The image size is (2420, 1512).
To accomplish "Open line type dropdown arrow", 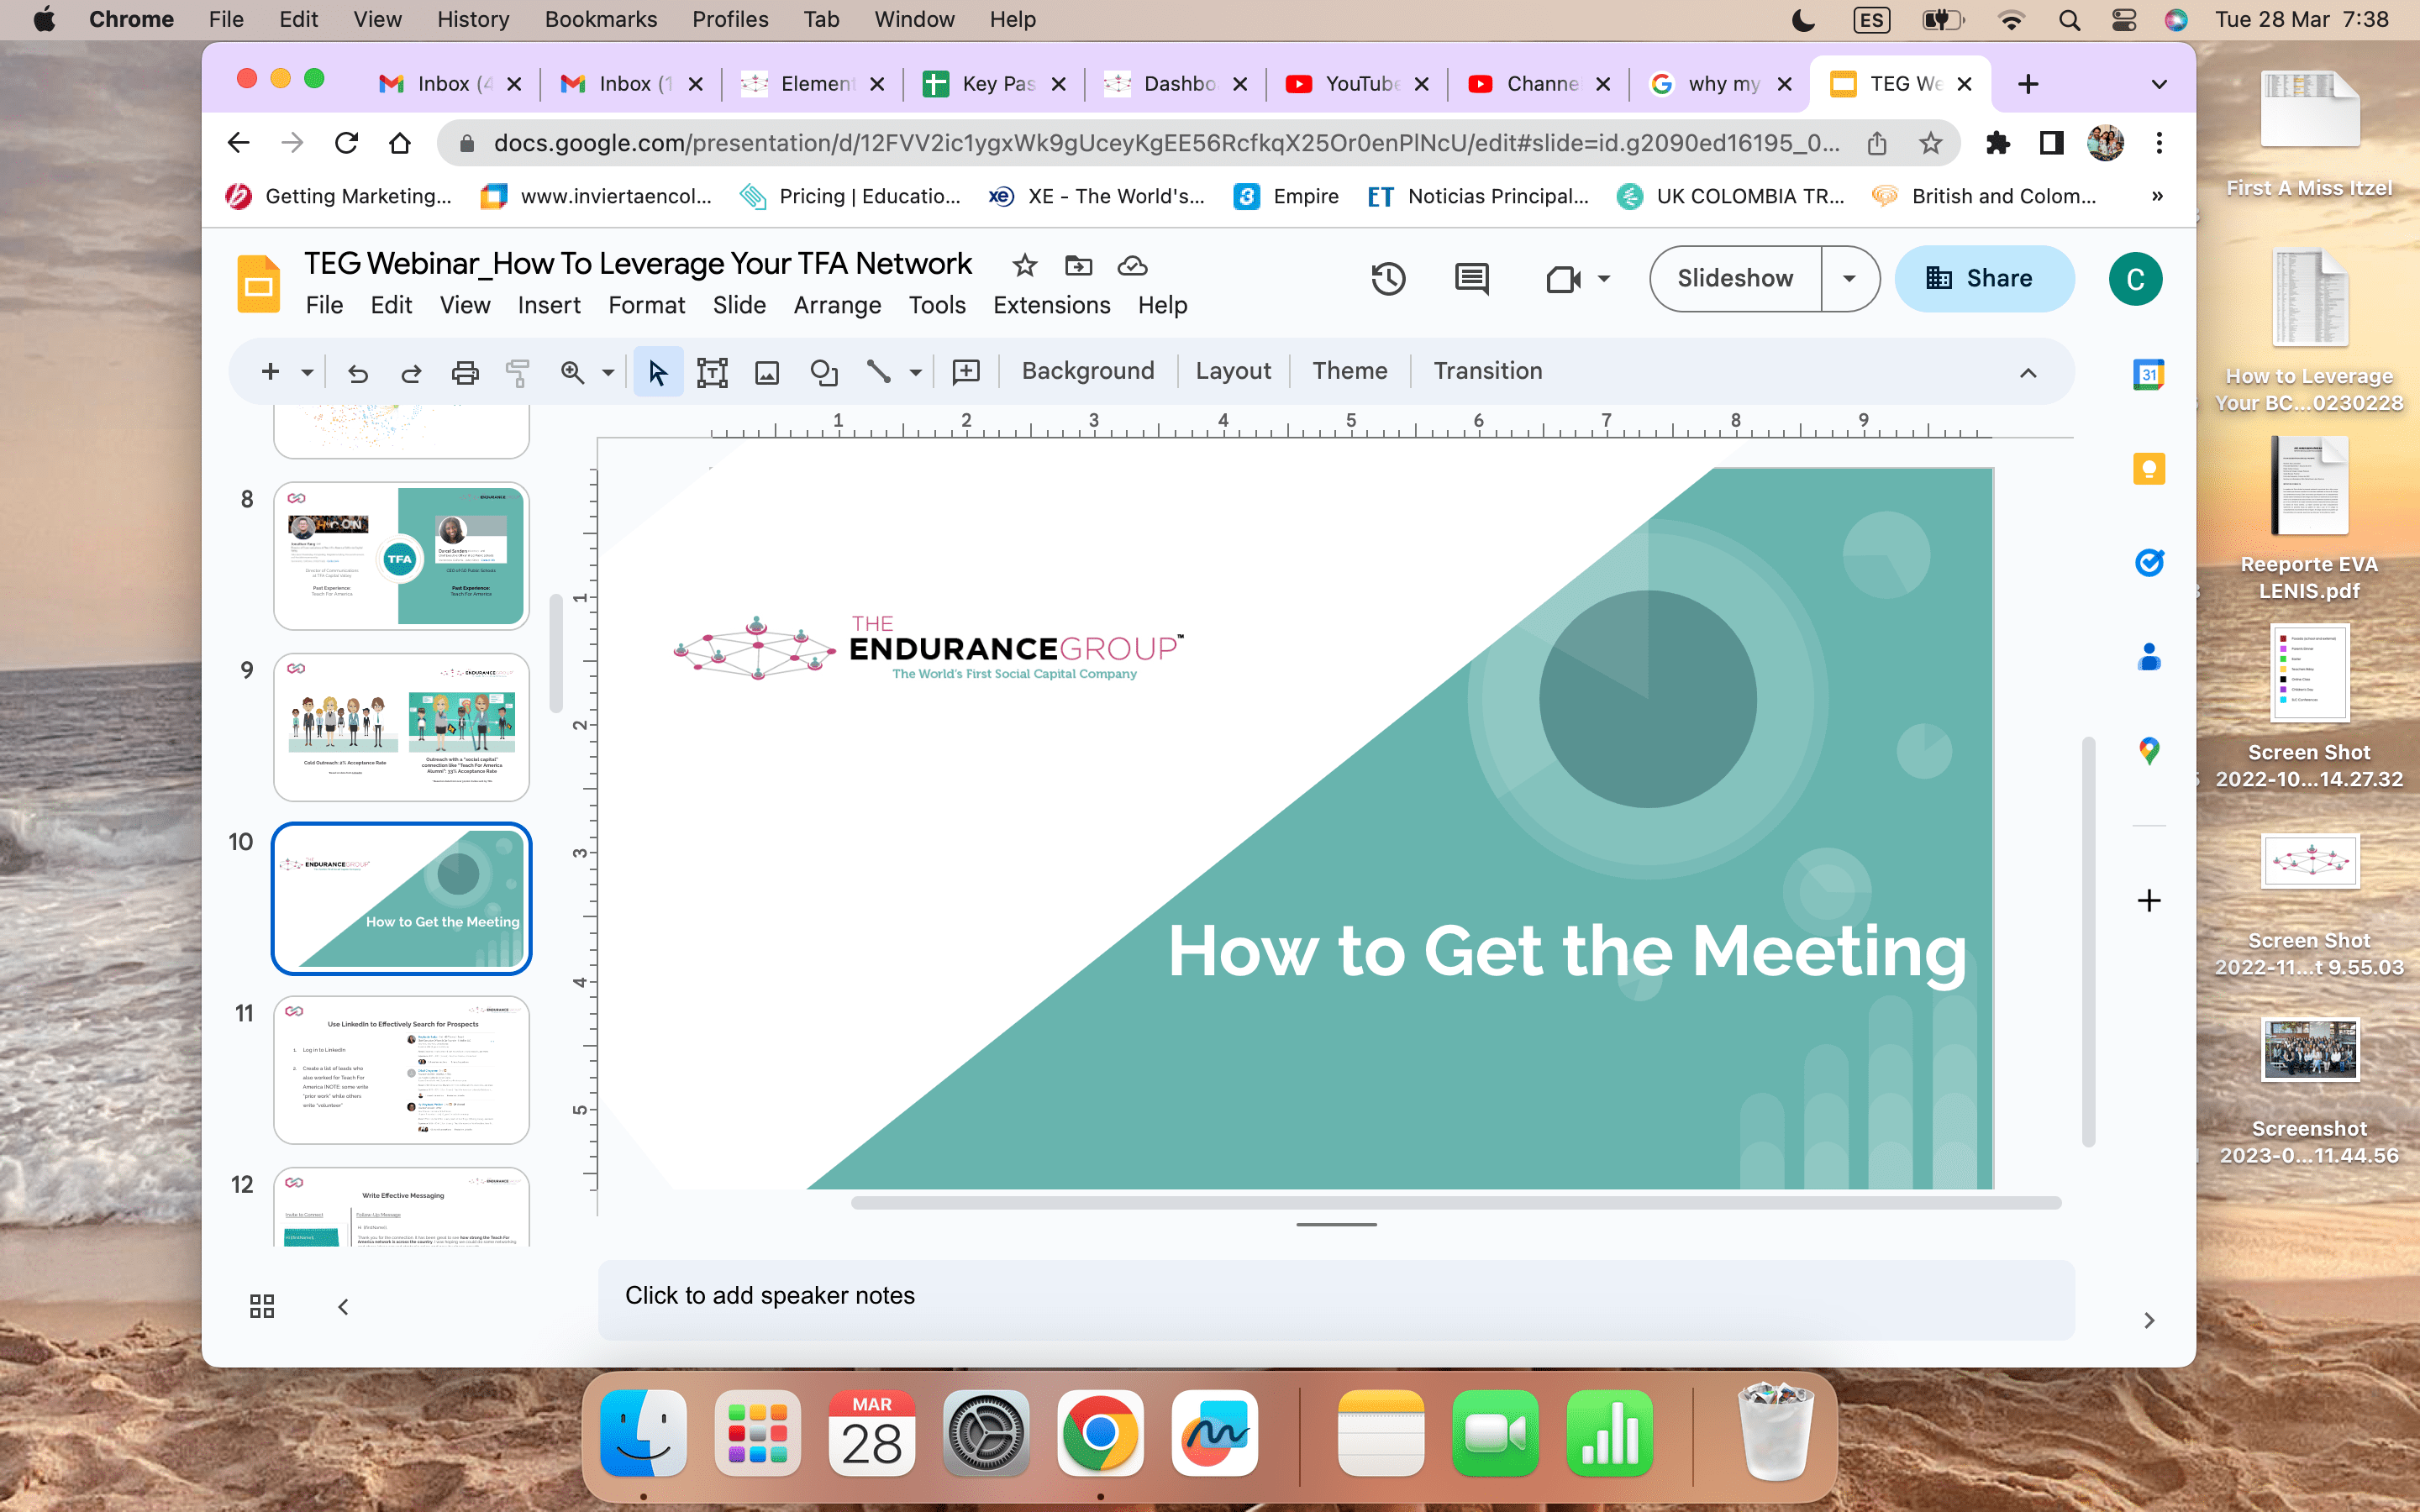I will pyautogui.click(x=915, y=372).
